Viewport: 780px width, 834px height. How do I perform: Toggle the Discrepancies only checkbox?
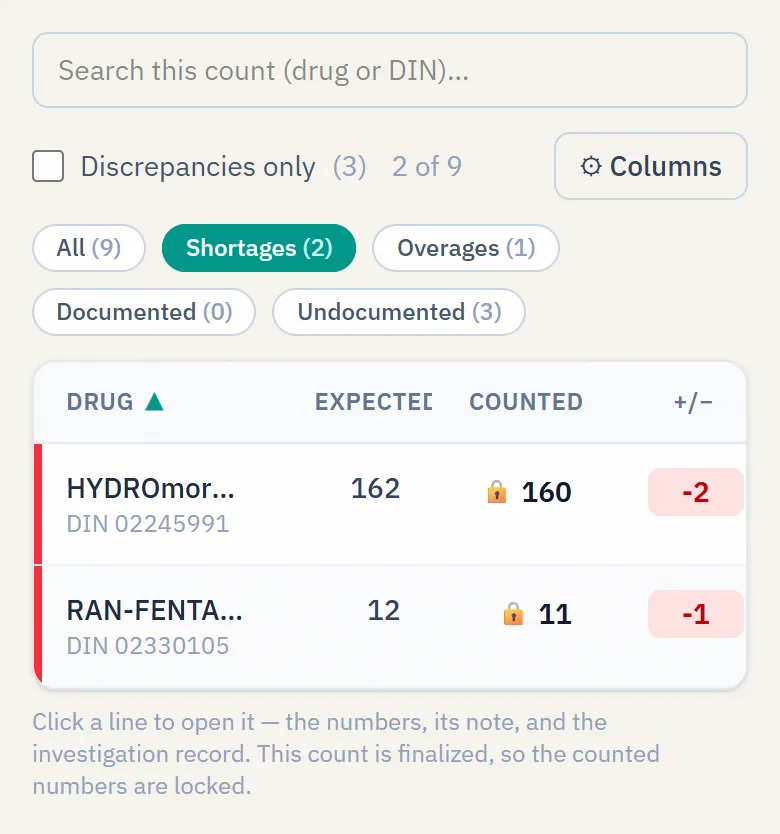[48, 166]
